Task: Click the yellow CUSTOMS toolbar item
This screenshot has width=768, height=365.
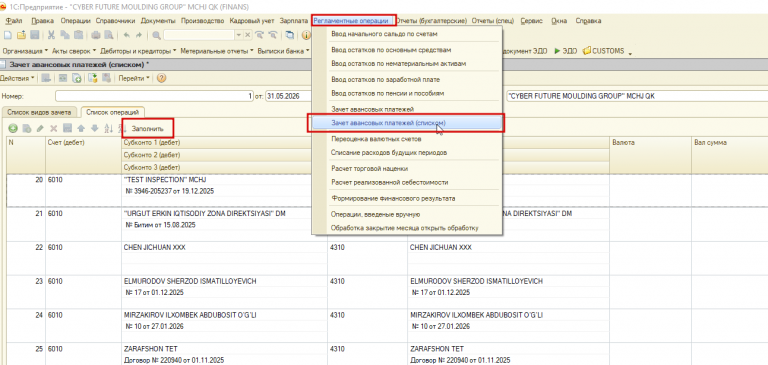Action: pyautogui.click(x=603, y=50)
